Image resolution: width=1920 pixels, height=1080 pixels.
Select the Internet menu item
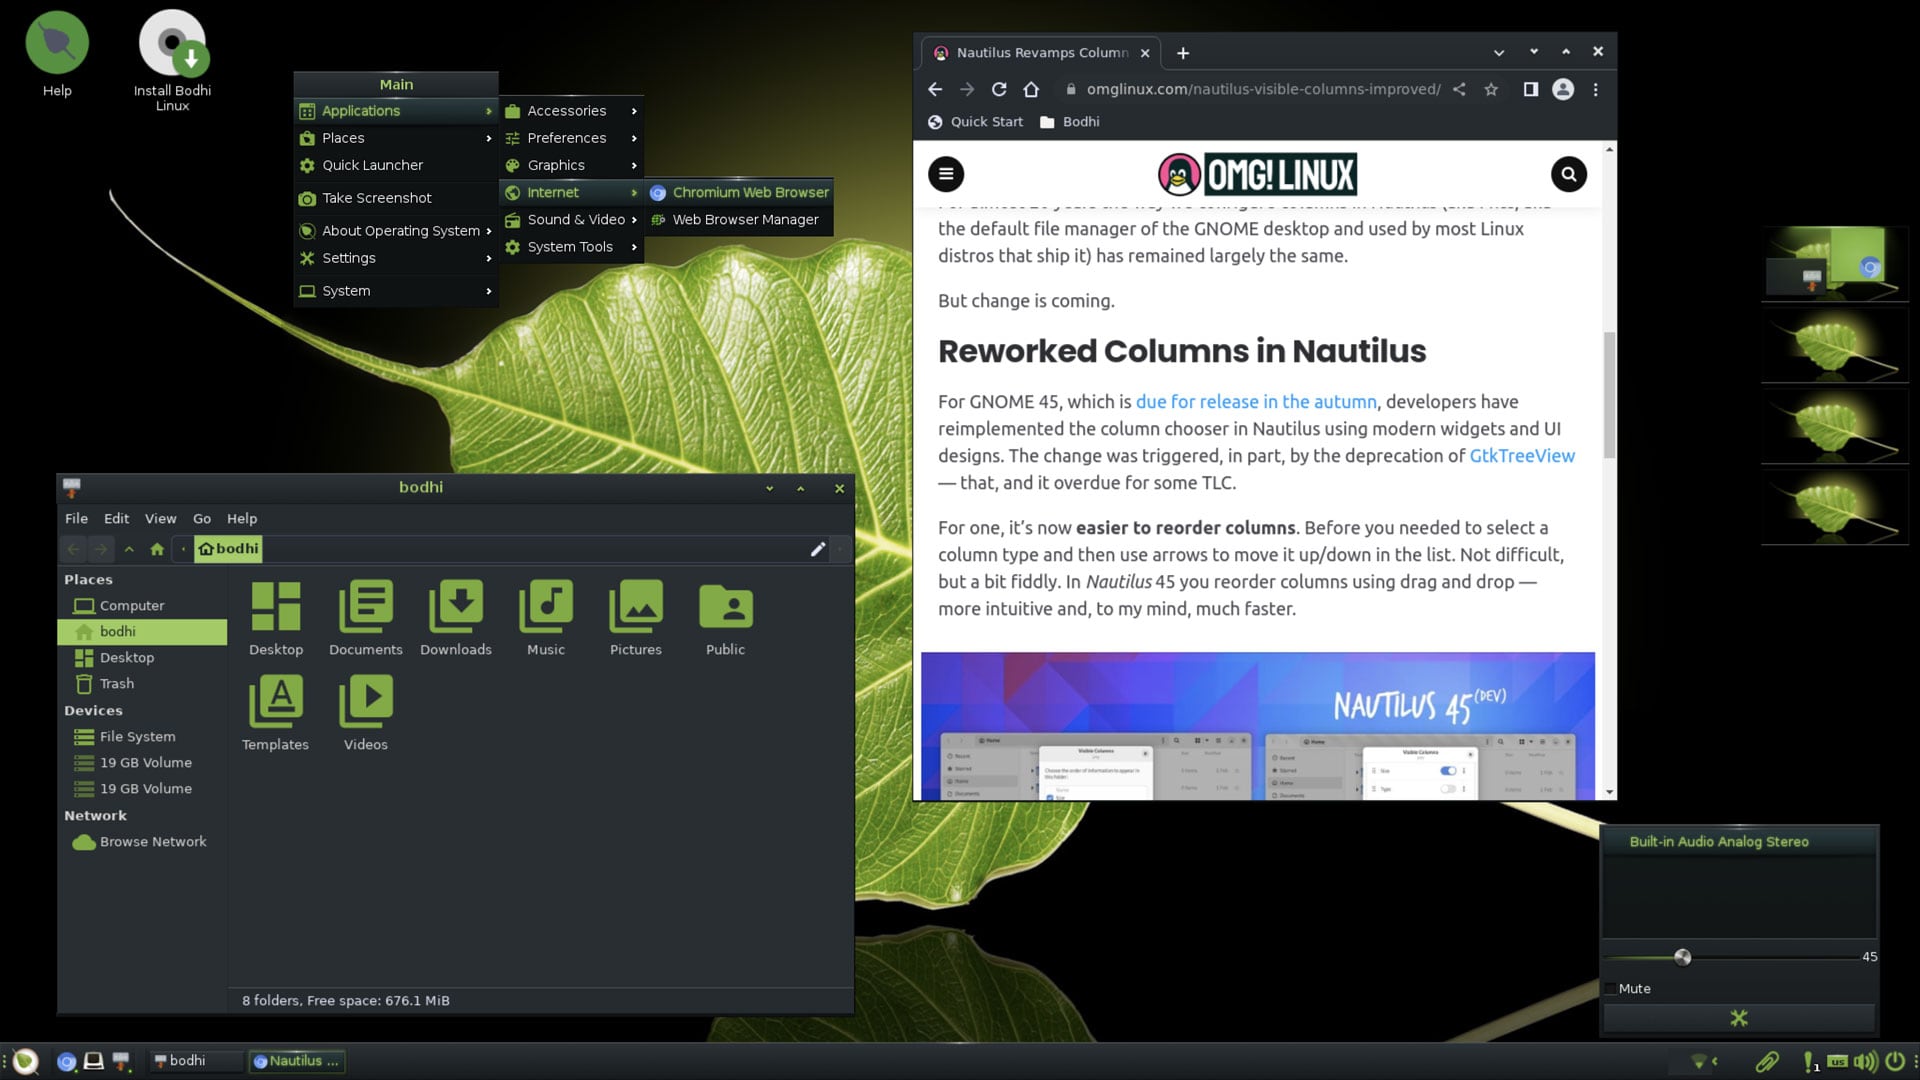pyautogui.click(x=553, y=191)
